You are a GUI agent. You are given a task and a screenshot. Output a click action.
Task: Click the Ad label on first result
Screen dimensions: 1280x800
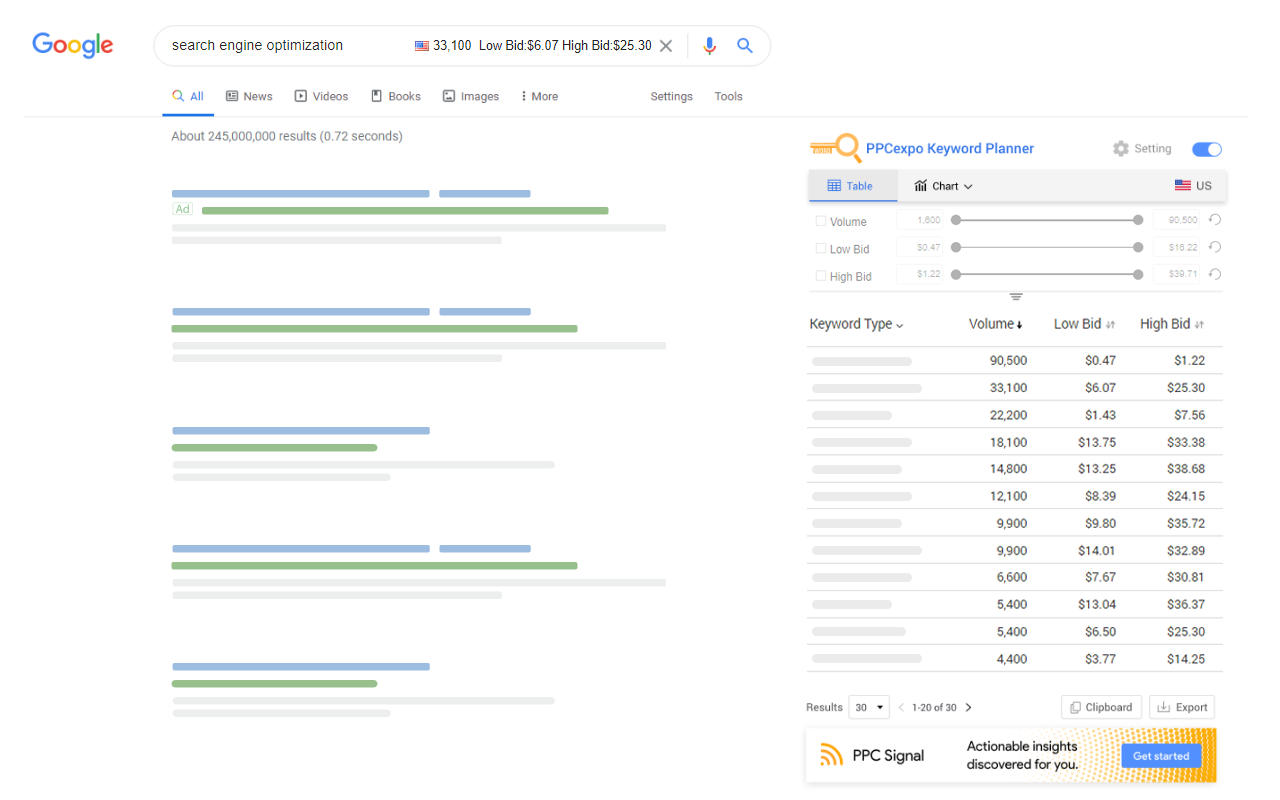click(x=183, y=209)
